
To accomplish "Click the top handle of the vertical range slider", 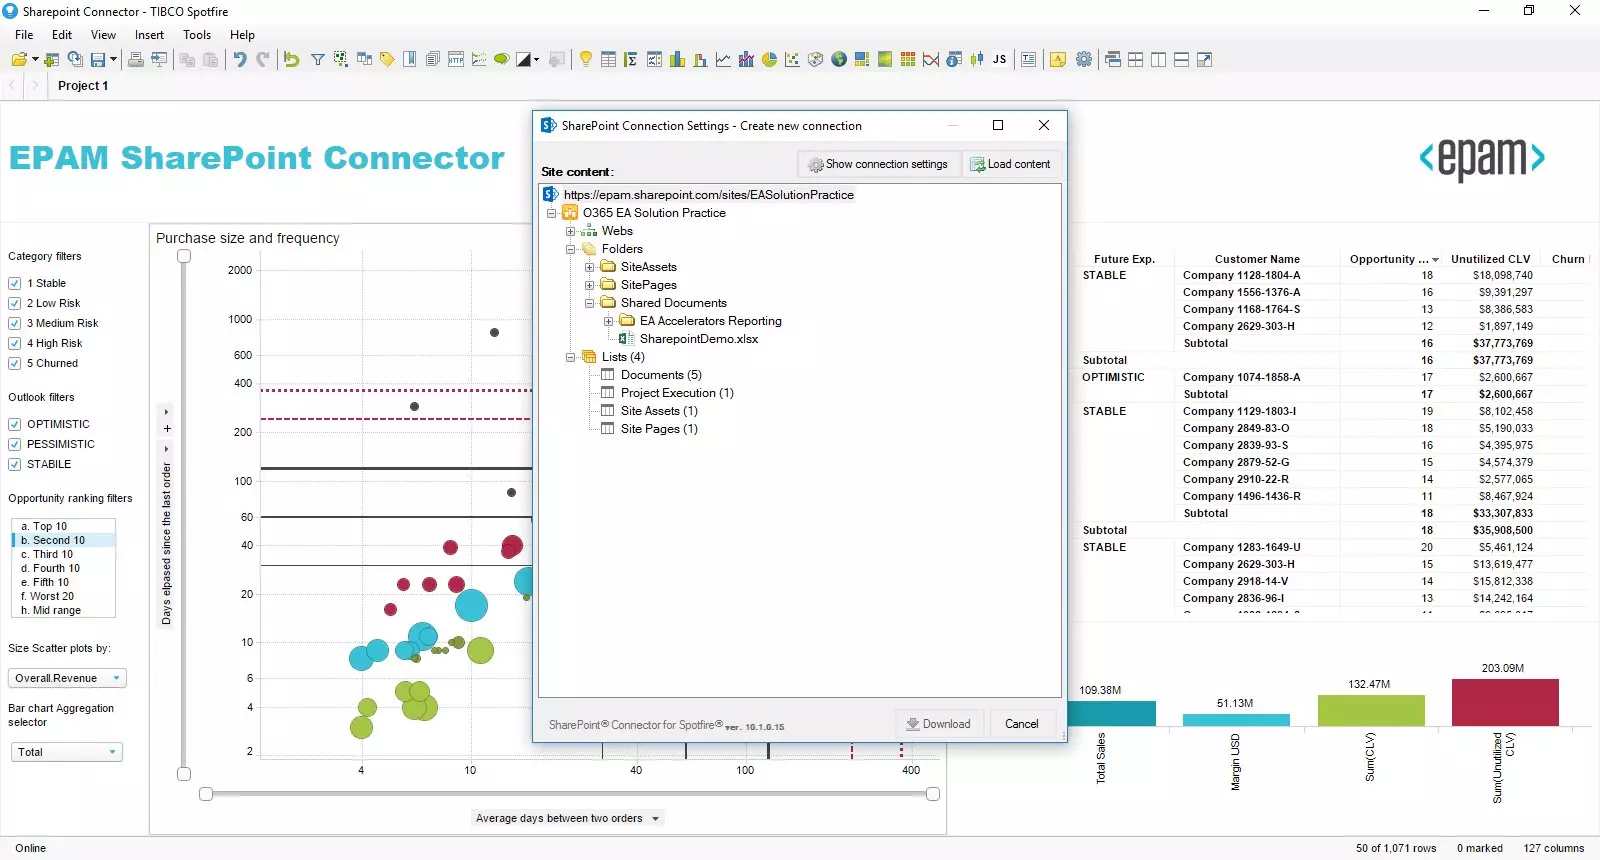I will pos(184,256).
